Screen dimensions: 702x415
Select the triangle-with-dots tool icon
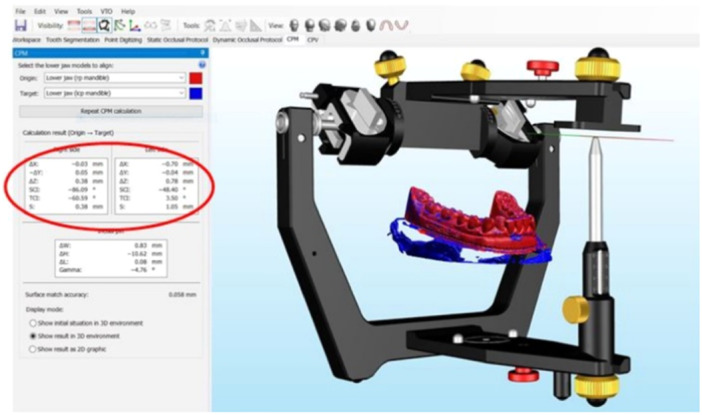pos(225,26)
